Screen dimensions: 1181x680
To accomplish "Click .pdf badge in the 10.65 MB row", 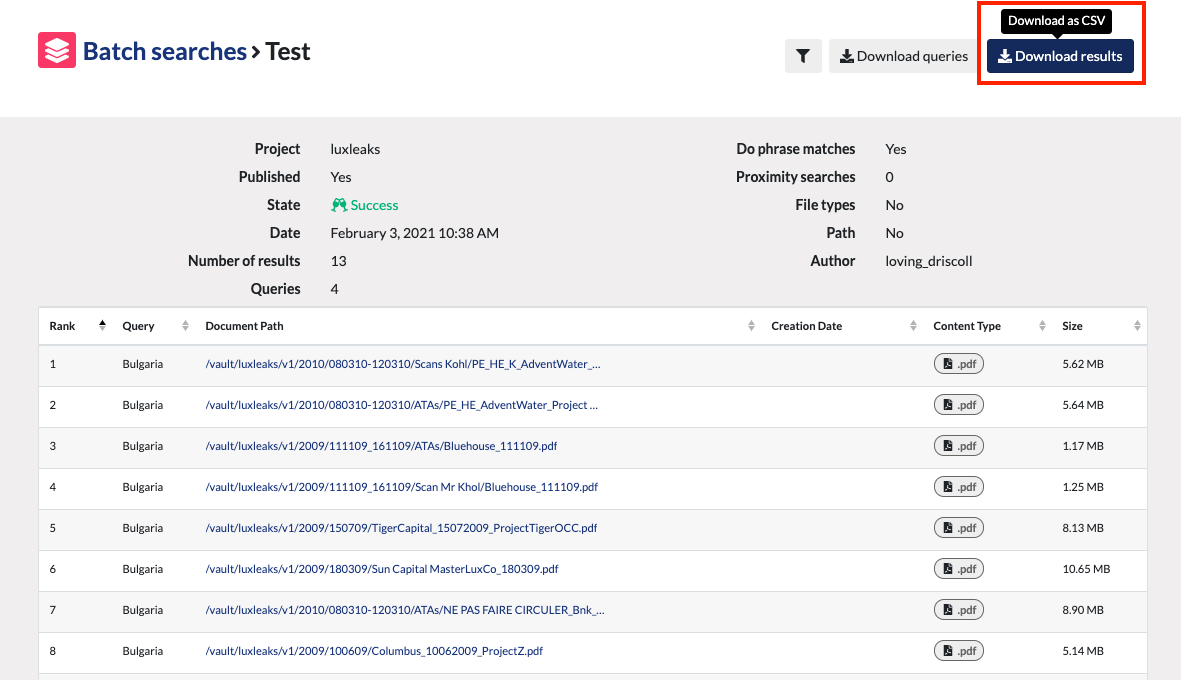I will [959, 569].
